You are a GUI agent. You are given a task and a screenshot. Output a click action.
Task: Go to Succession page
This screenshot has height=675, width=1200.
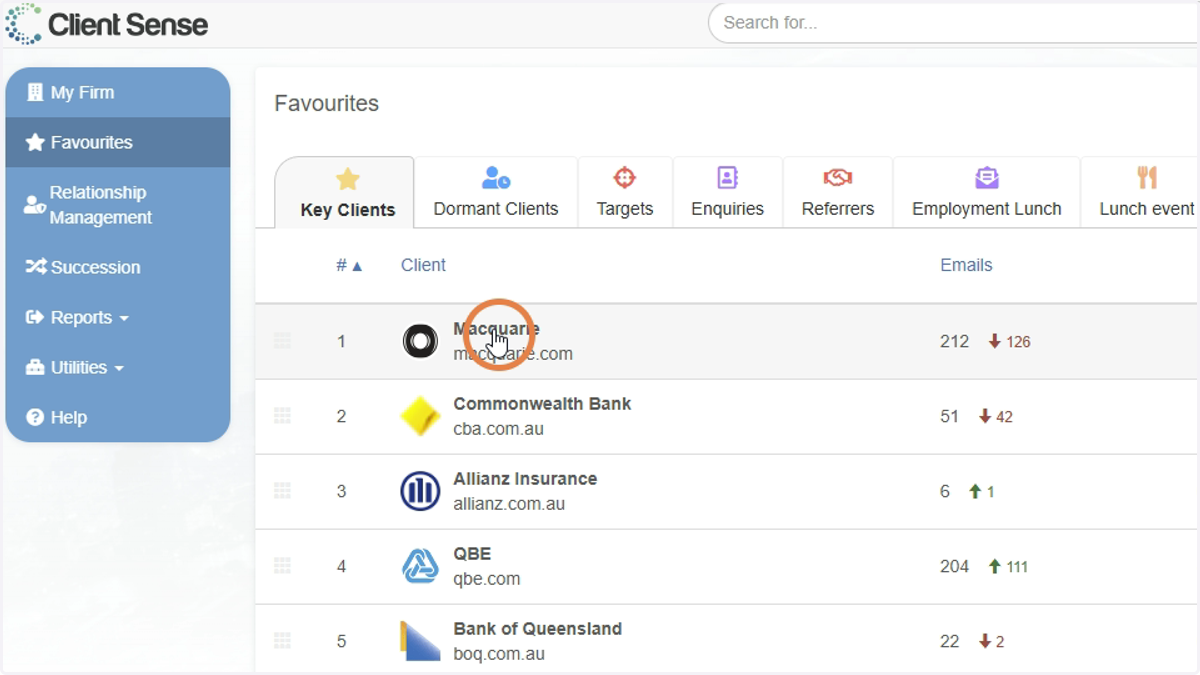pos(118,267)
